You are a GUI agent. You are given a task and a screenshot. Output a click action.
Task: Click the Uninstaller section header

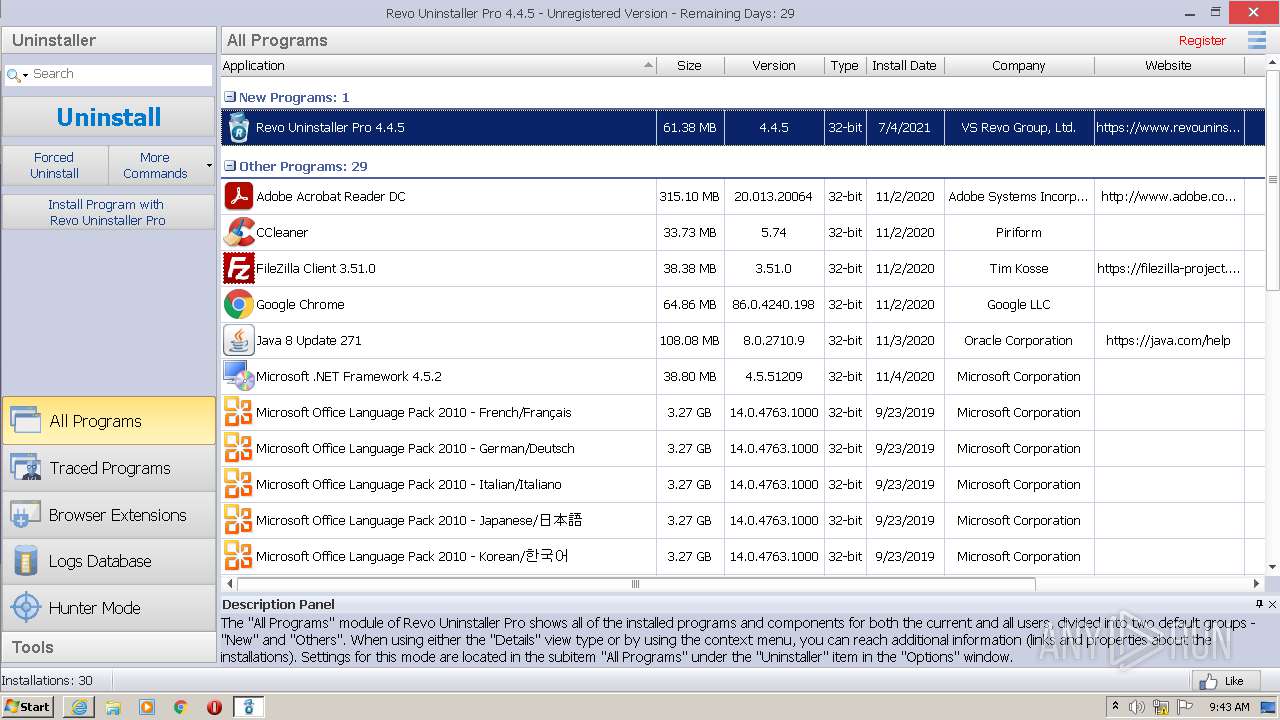click(108, 40)
